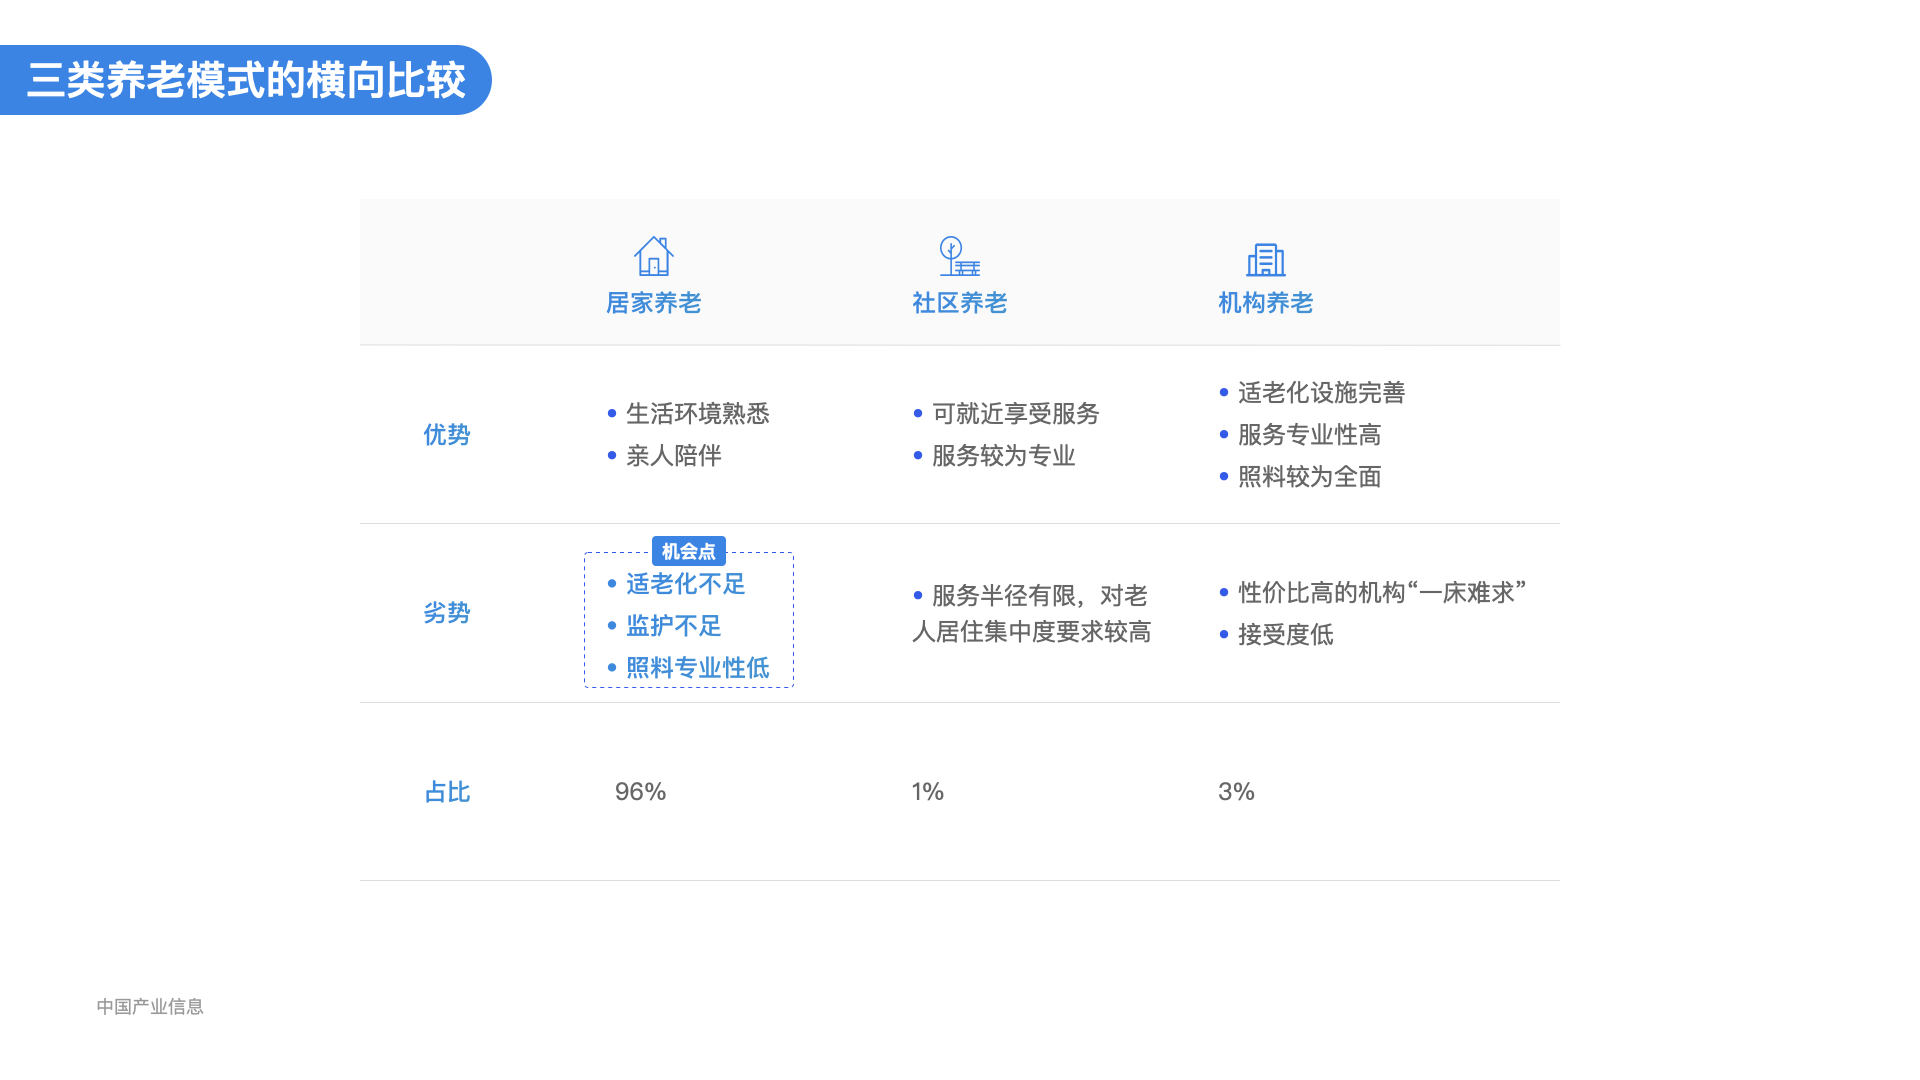Click the building icon above 机构养老

tap(1265, 259)
